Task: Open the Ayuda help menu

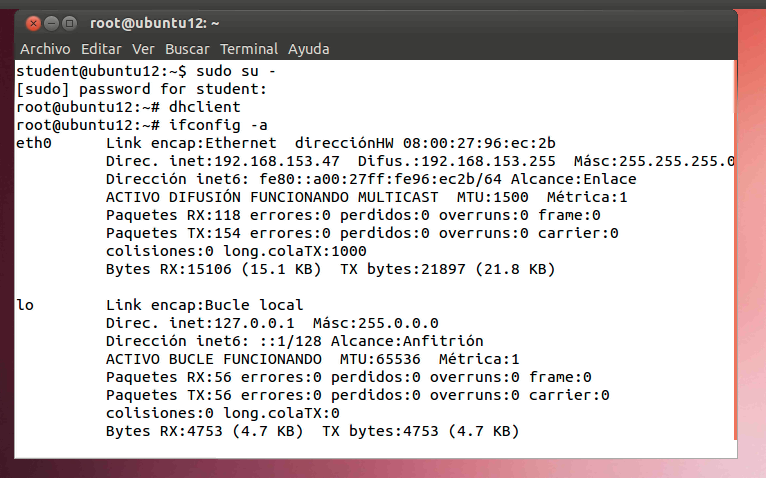Action: tap(308, 49)
